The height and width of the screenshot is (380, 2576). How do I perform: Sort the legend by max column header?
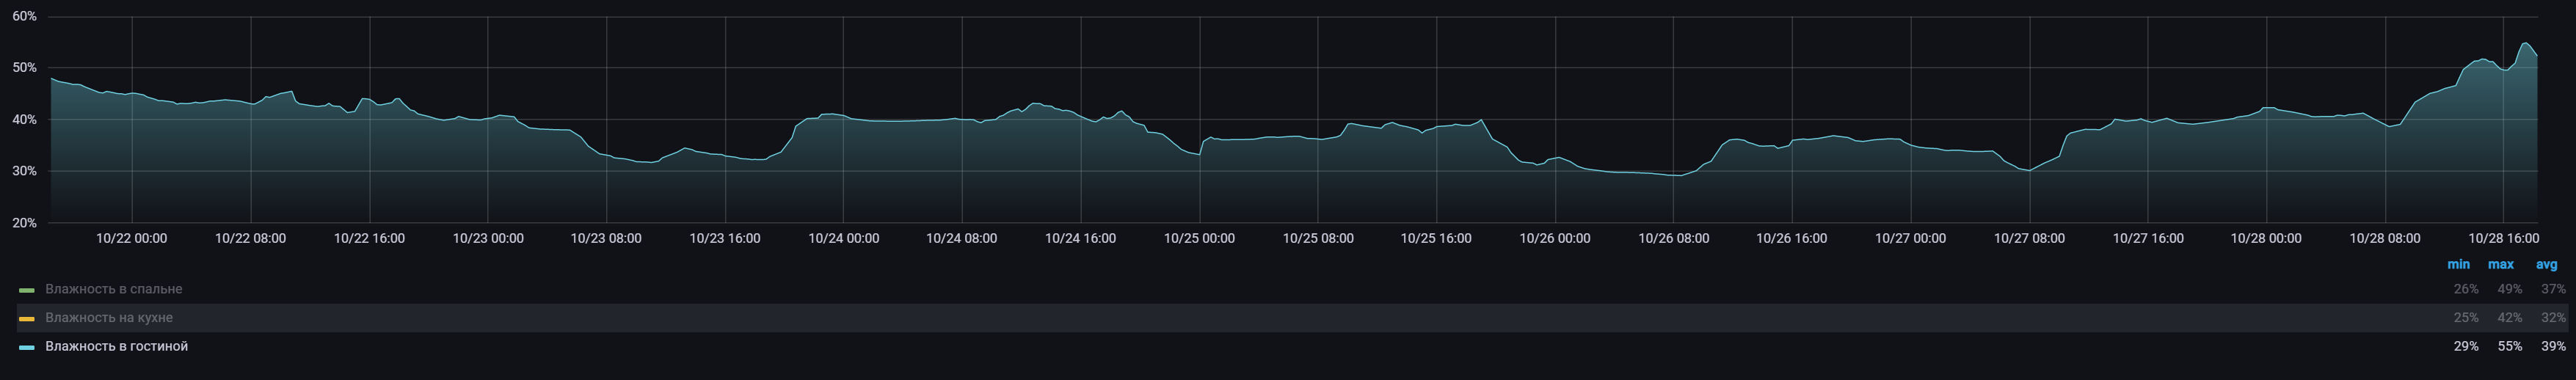2500,264
